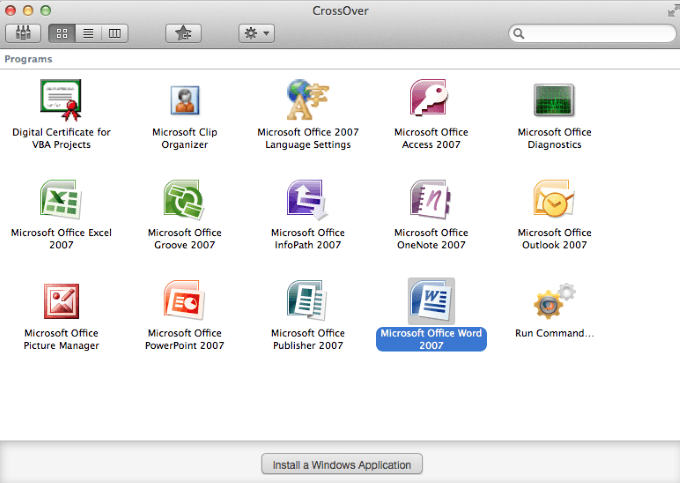Image resolution: width=680 pixels, height=483 pixels.
Task: Select the Microsoft Clip Organizer icon
Action: pyautogui.click(x=185, y=100)
